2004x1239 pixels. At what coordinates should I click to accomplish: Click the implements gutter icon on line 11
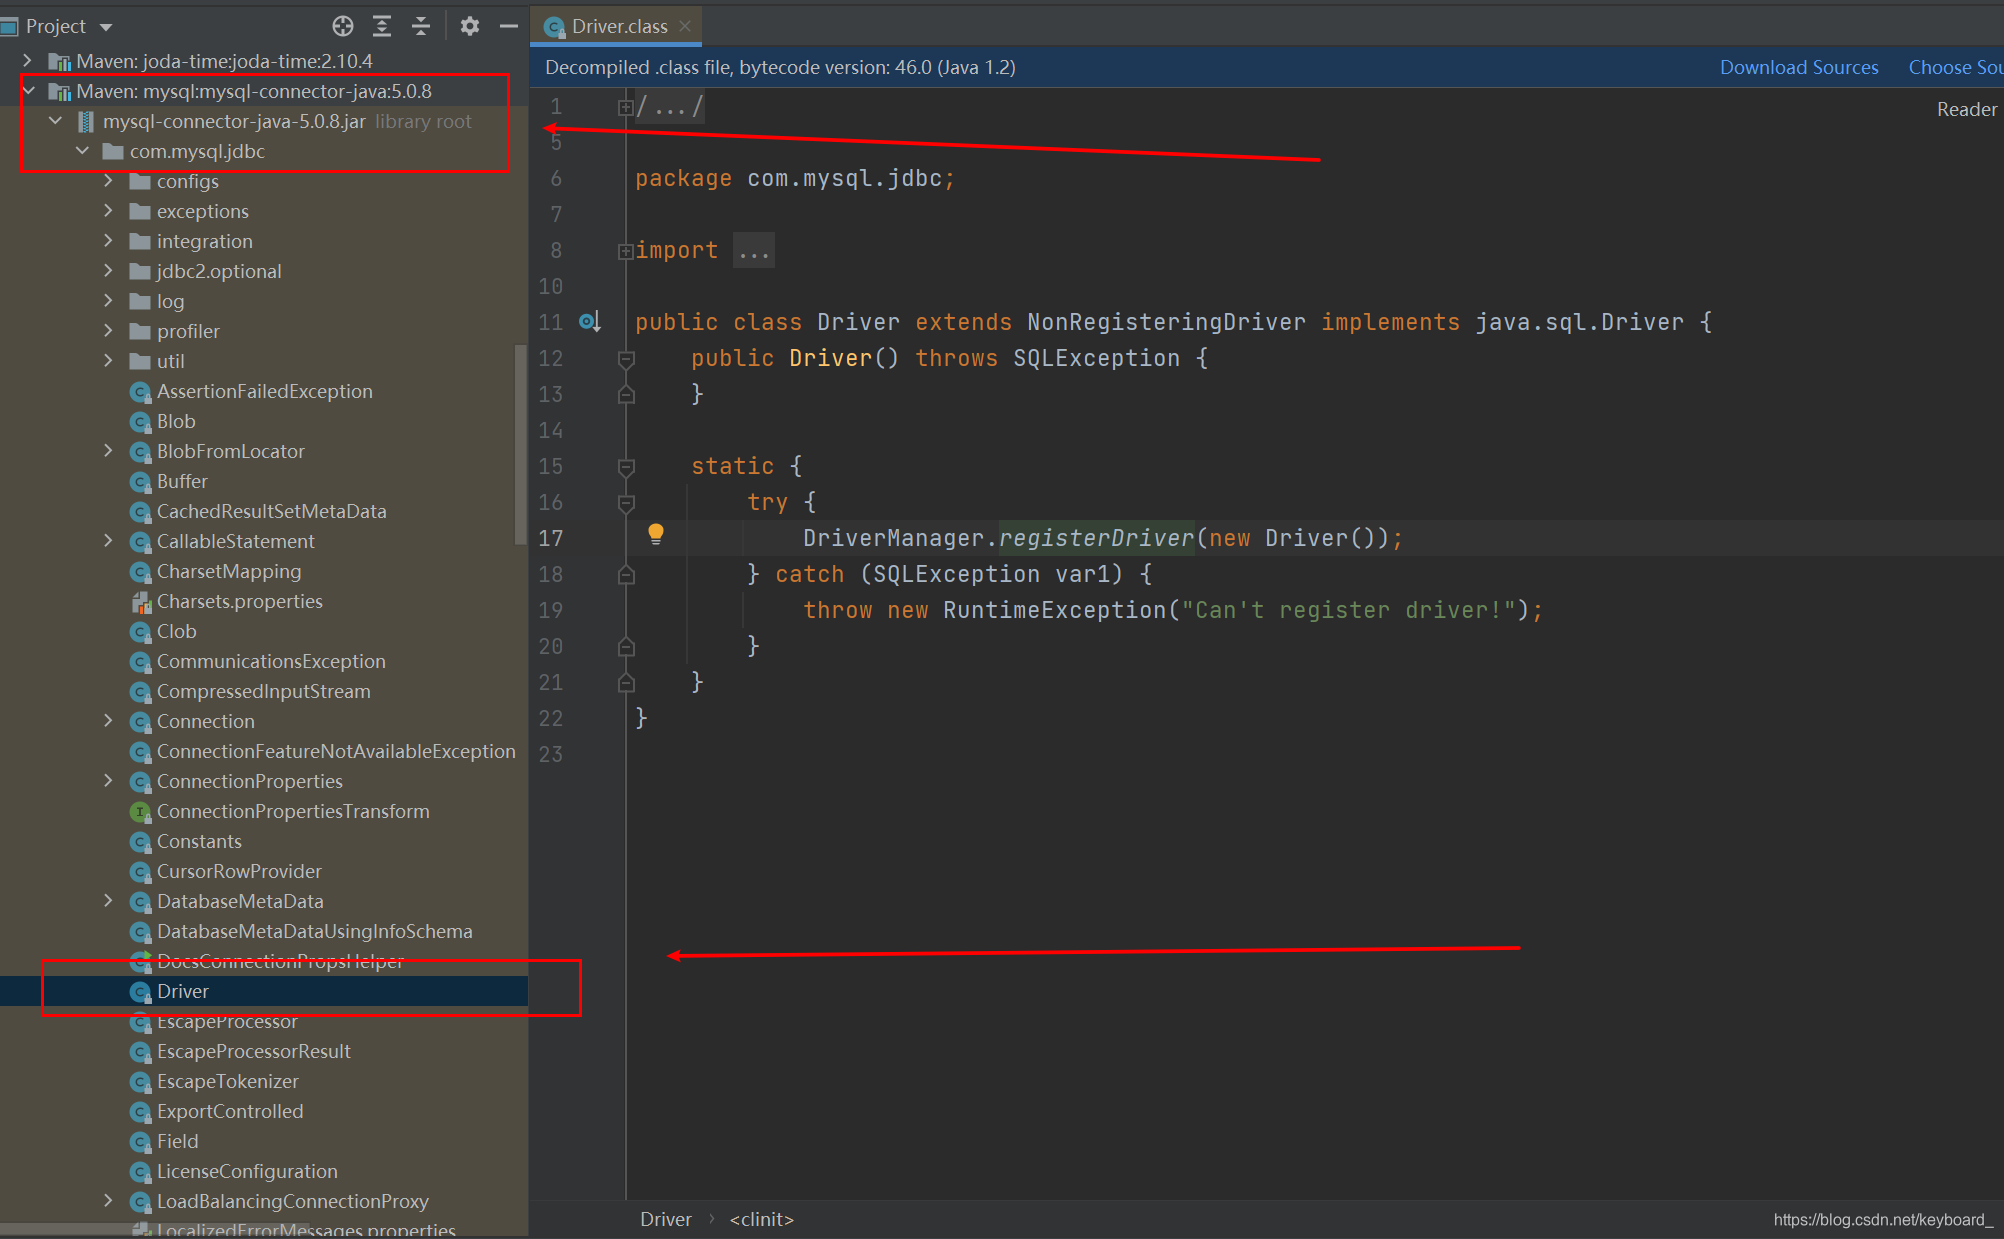tap(589, 322)
